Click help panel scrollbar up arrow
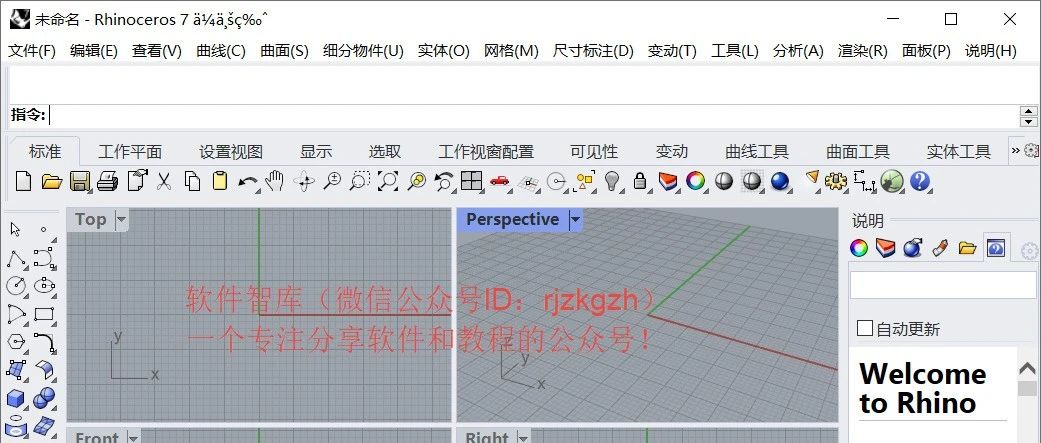Image resolution: width=1041 pixels, height=443 pixels. pos(1027,368)
